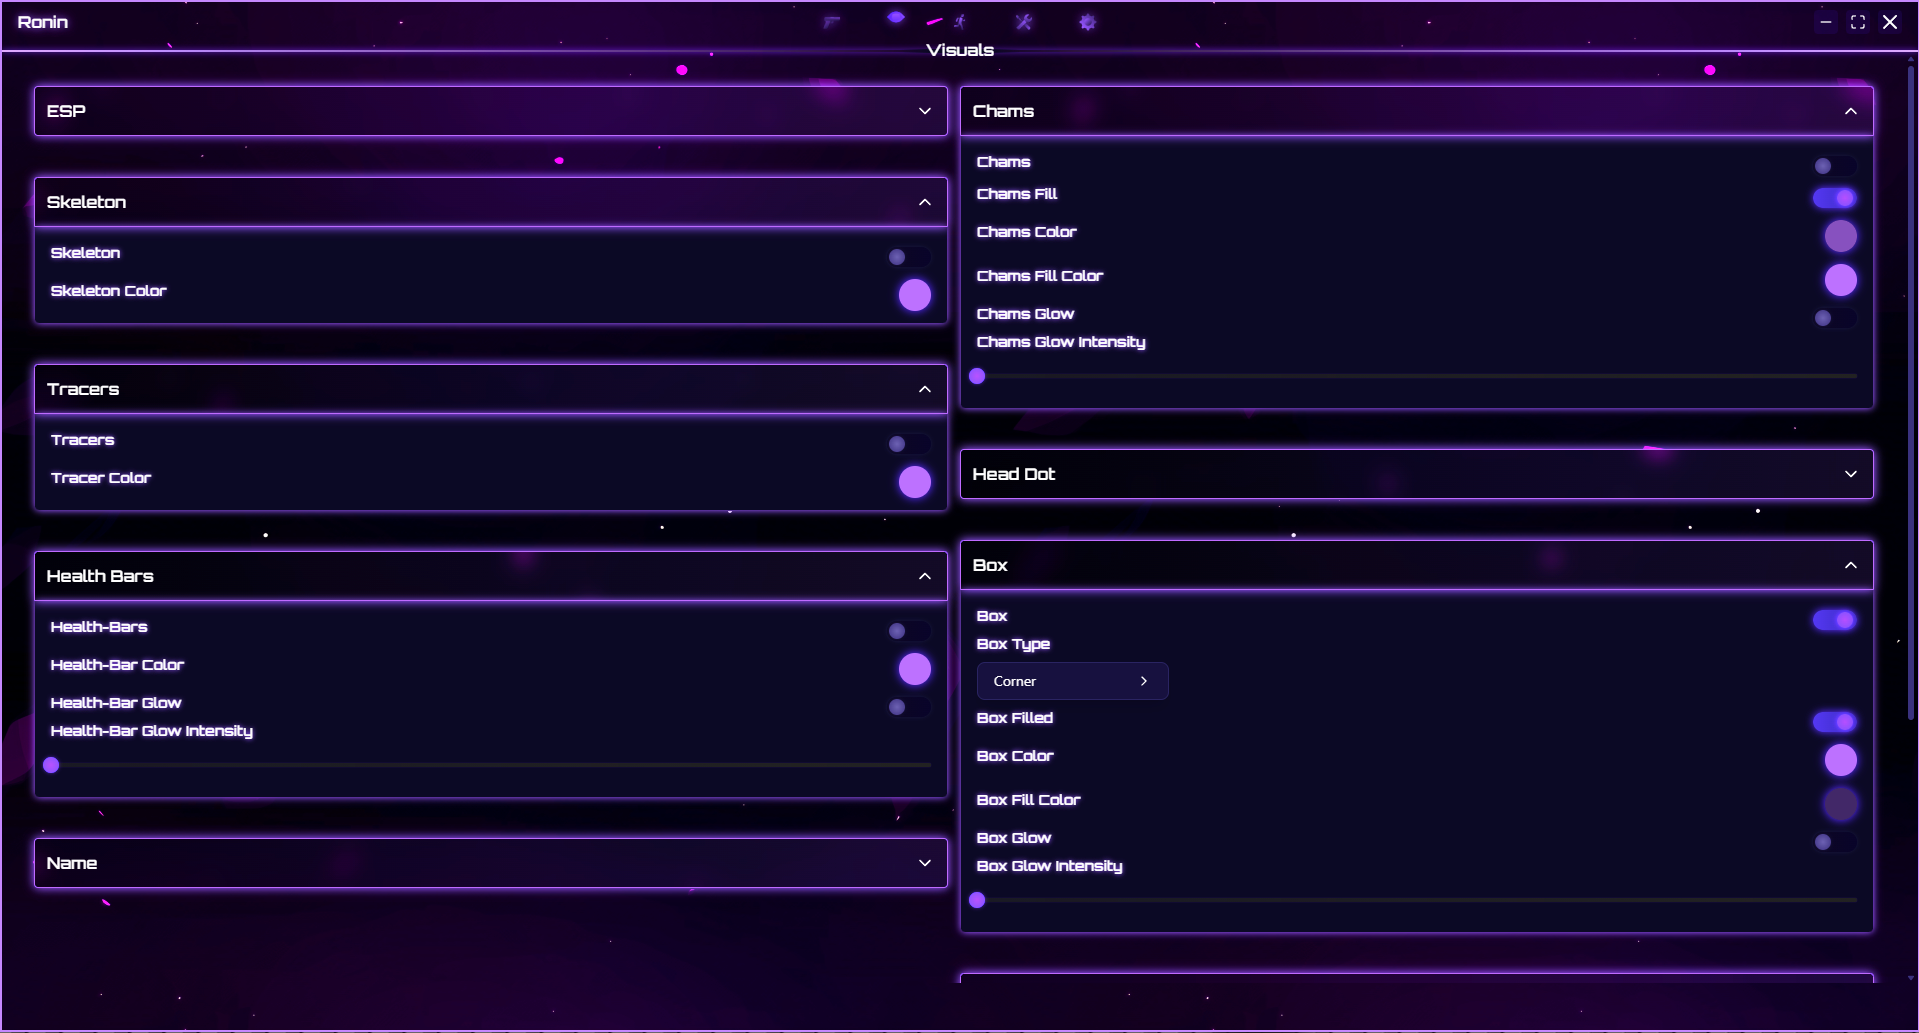This screenshot has width=1919, height=1033.
Task: Turn off the Box Filled toggle
Action: (x=1834, y=722)
